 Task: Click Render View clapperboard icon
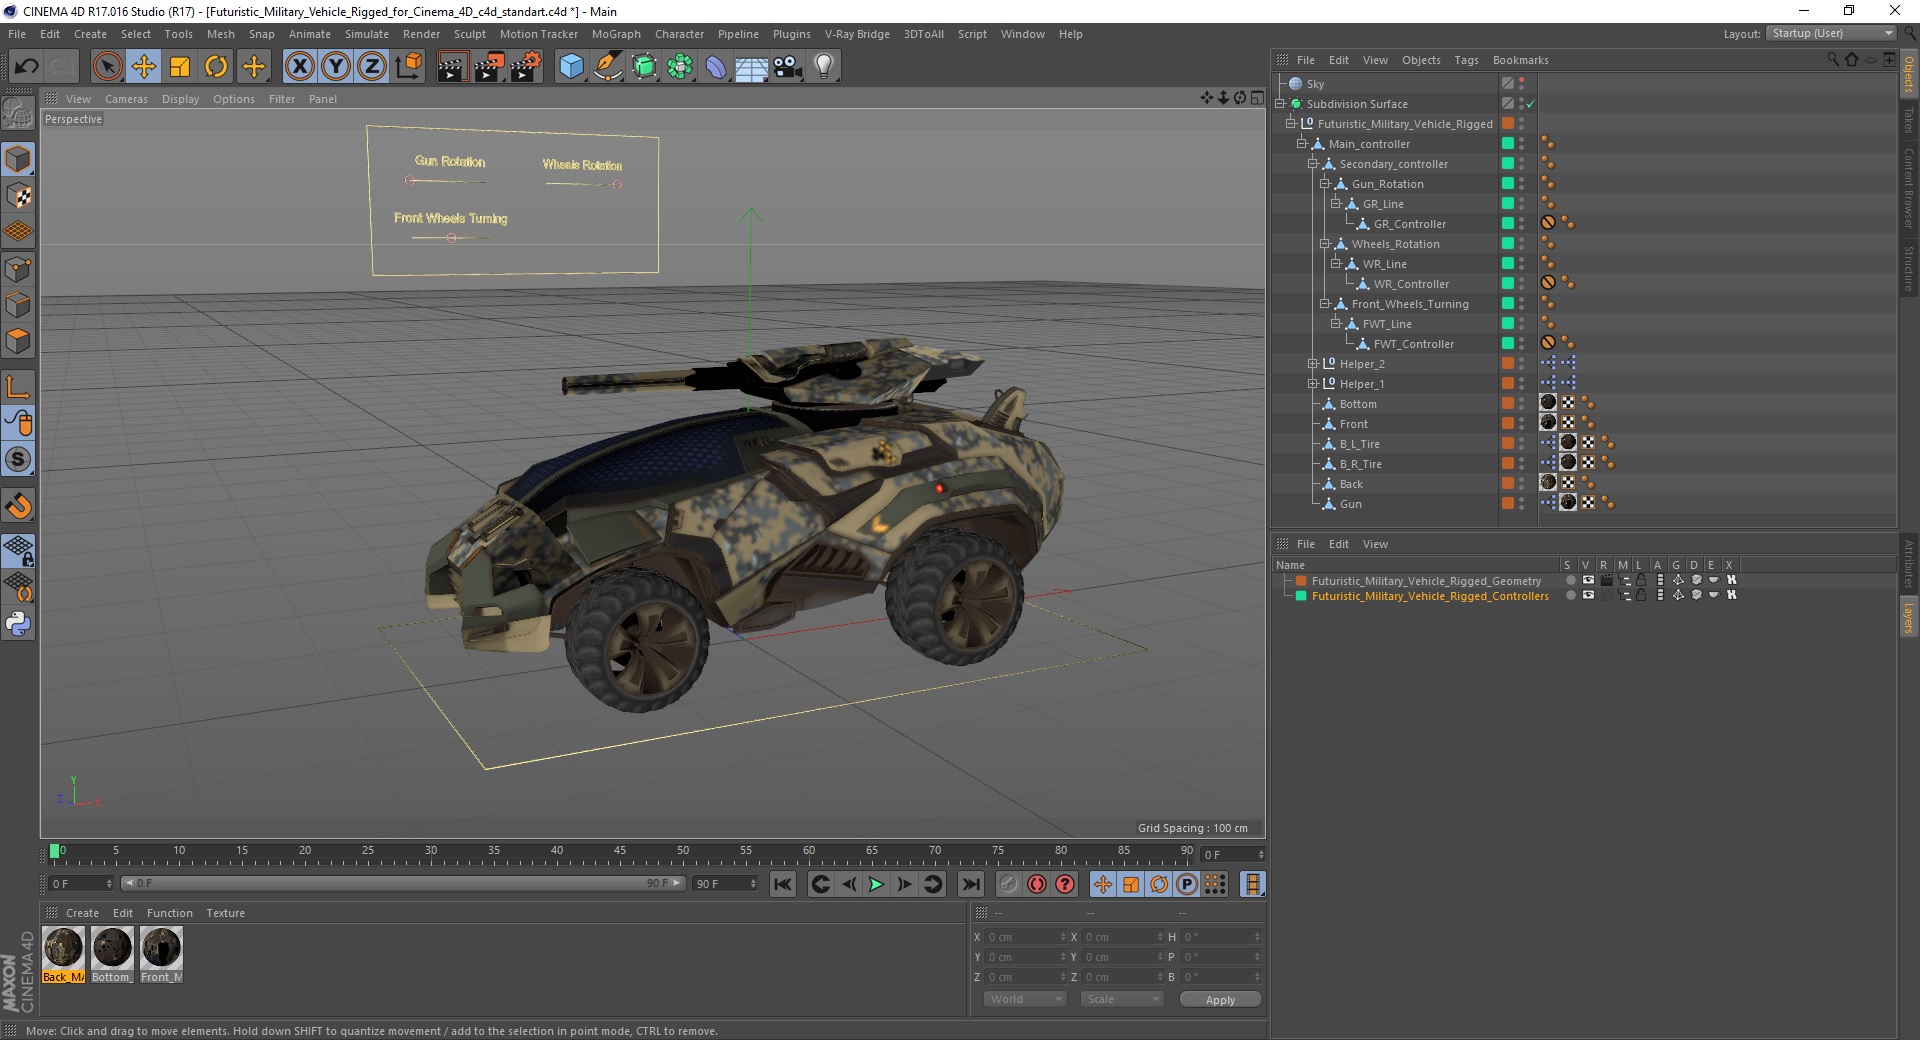click(x=452, y=67)
